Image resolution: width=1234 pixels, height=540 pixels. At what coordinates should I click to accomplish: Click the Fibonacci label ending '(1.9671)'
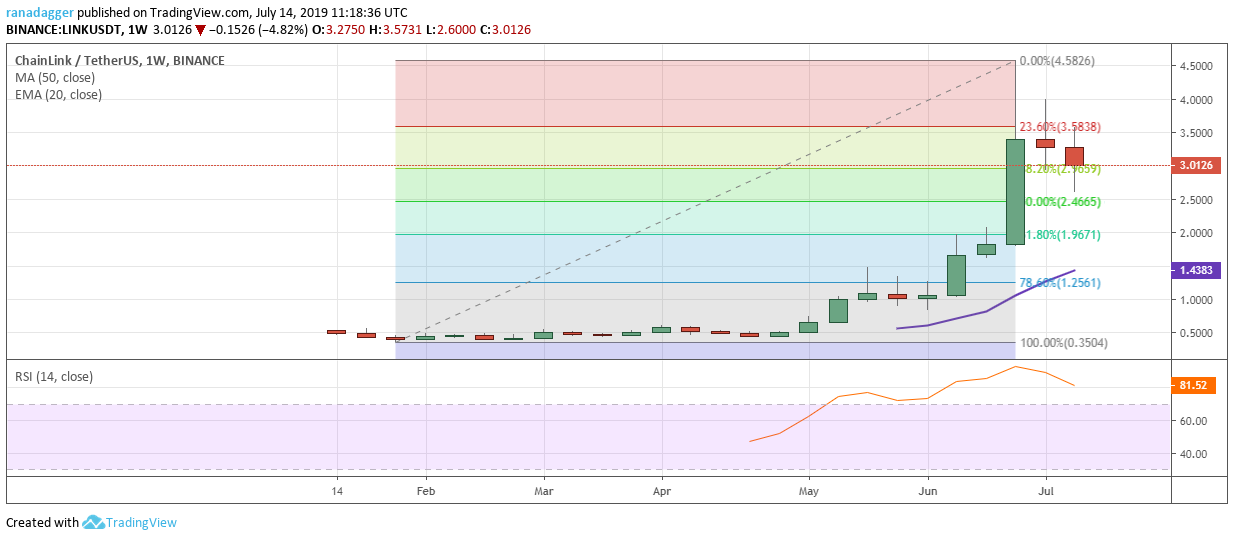pos(1060,235)
